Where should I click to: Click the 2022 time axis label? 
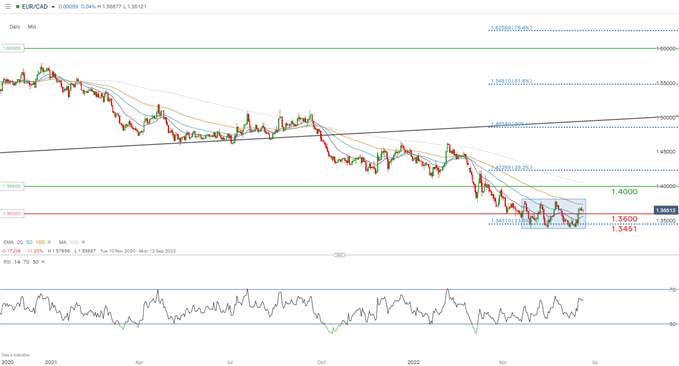point(413,362)
